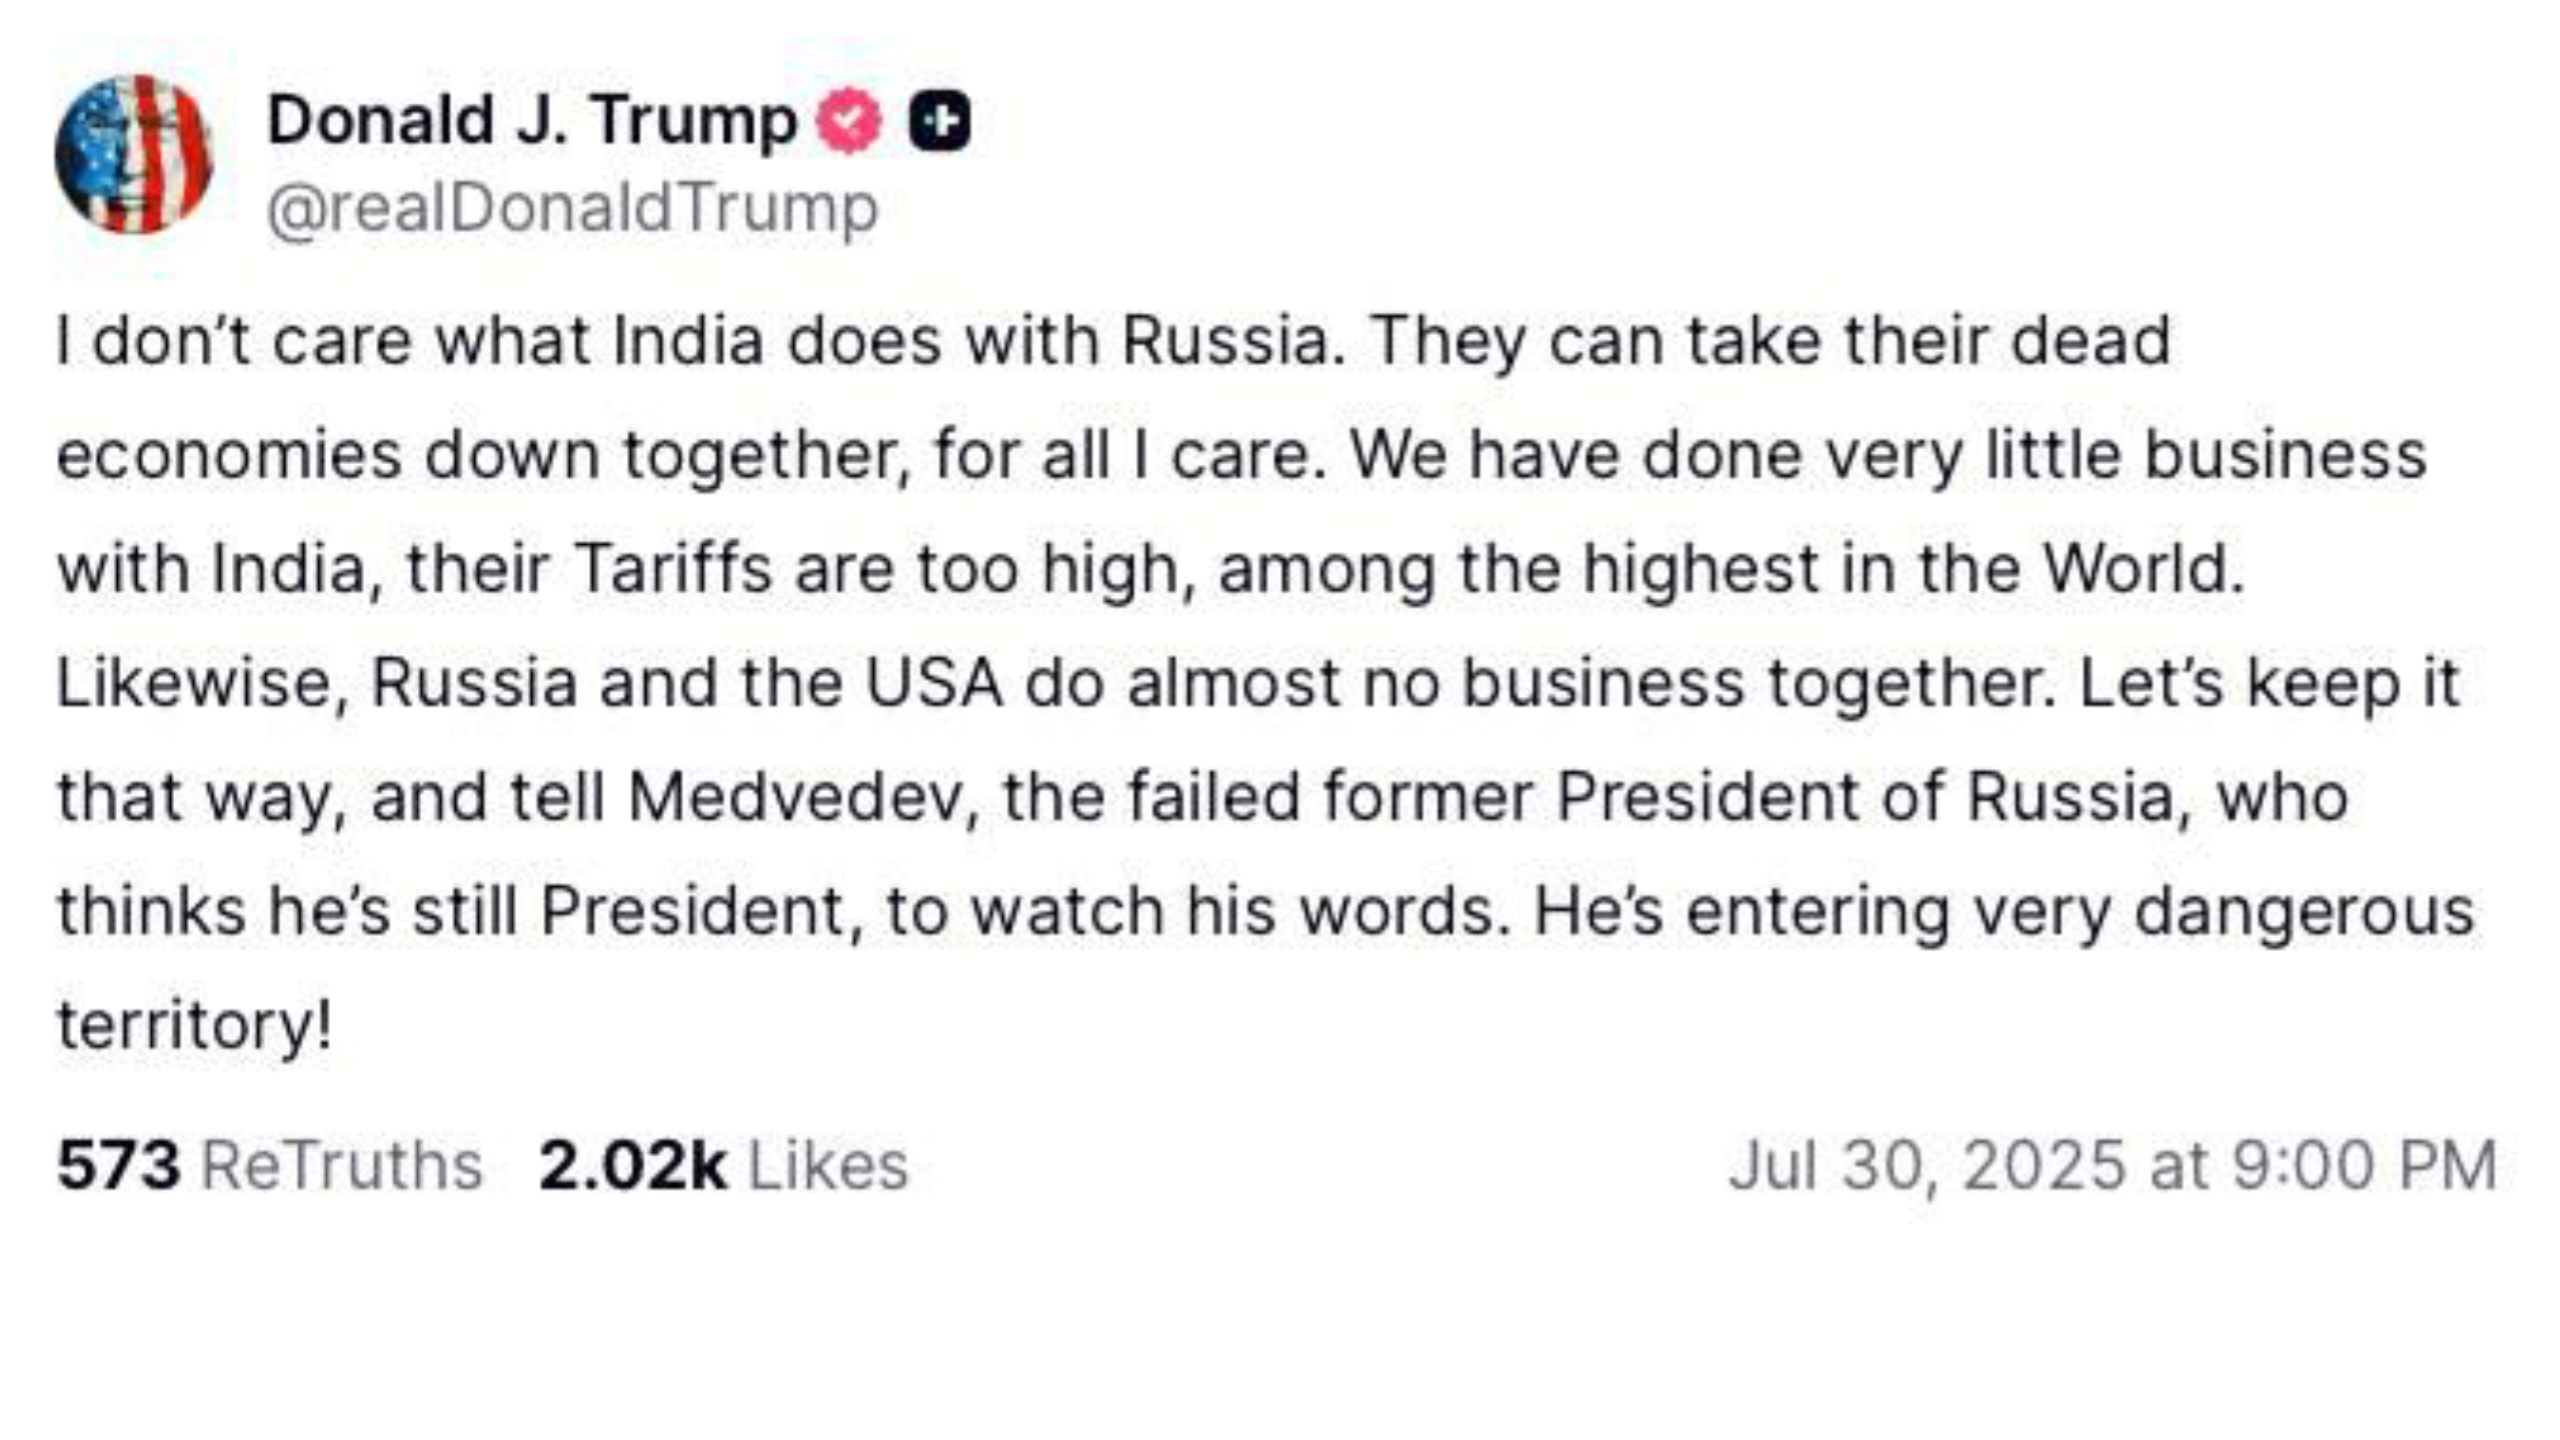The width and height of the screenshot is (2560, 1440).
Task: Click the word economies in the post
Action: pyautogui.click(x=229, y=456)
